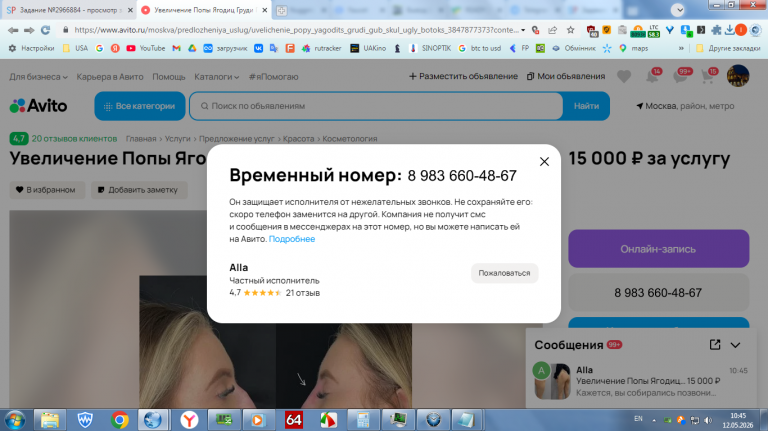
Task: Click the phone number button 8 983 660-48-67
Action: coord(658,292)
